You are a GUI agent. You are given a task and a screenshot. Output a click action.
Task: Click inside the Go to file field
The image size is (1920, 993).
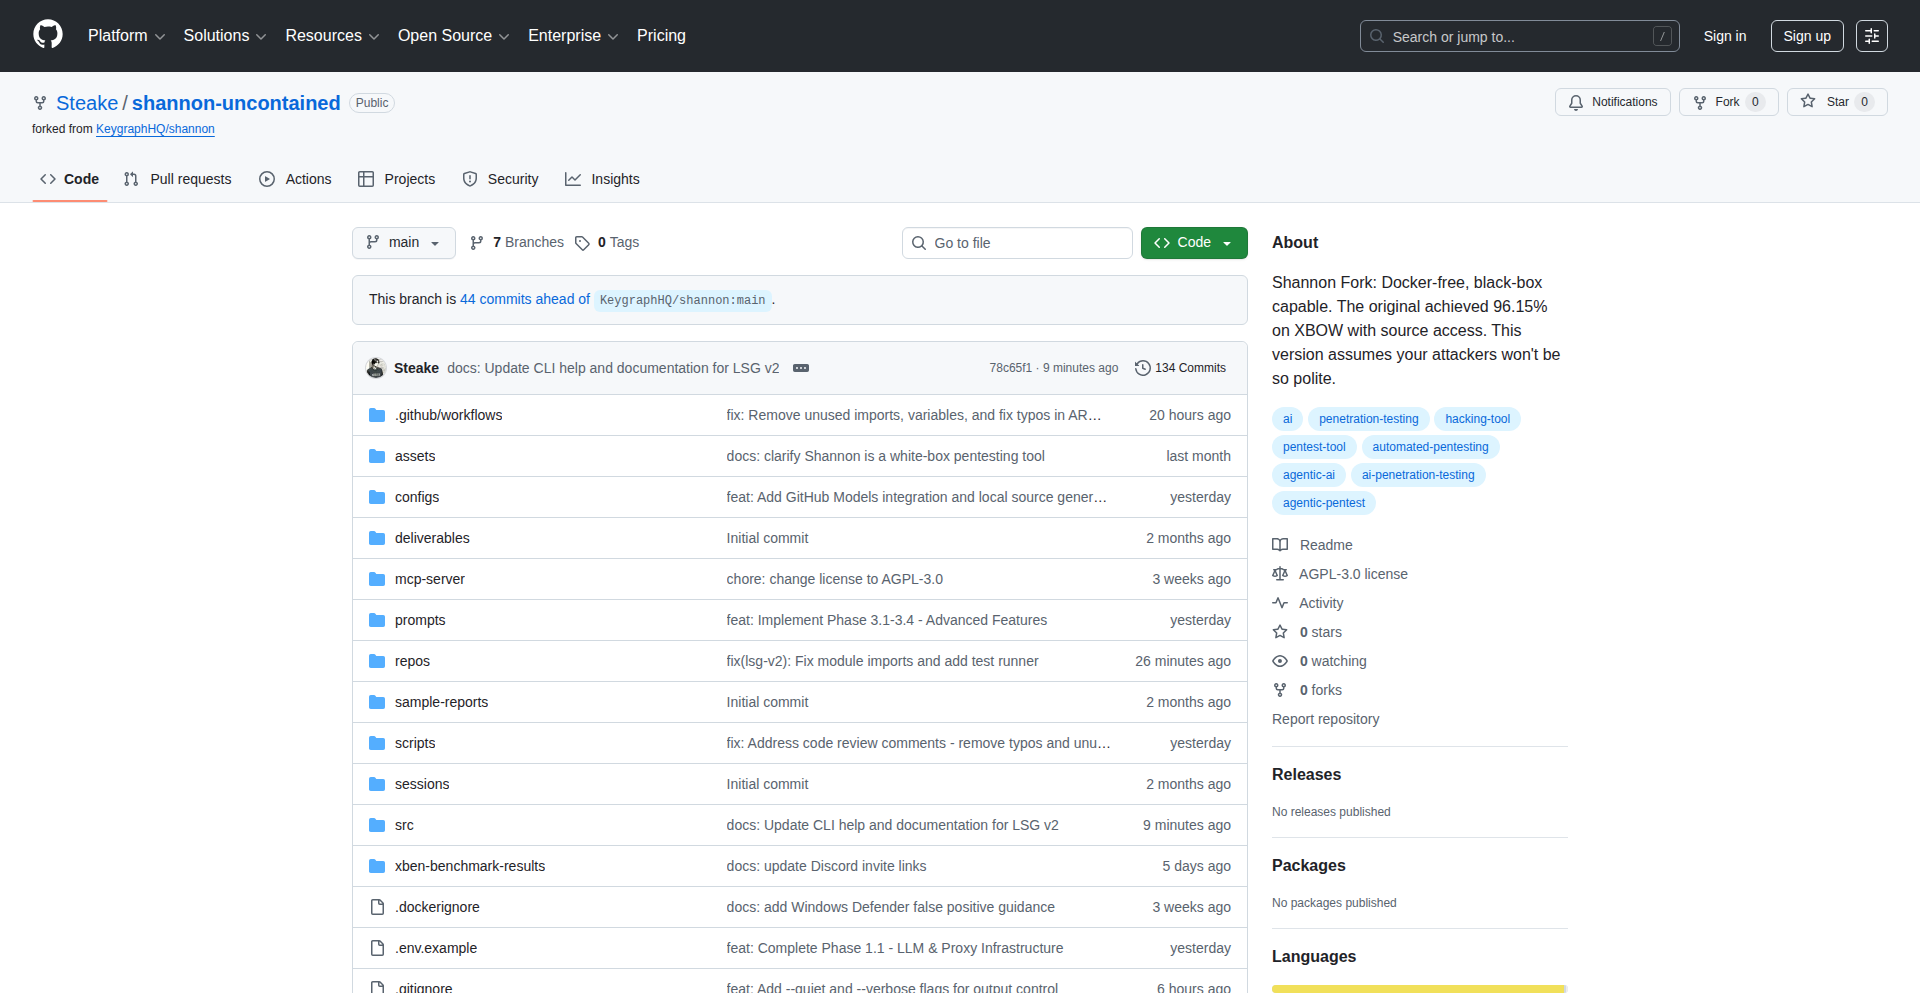(x=1016, y=242)
